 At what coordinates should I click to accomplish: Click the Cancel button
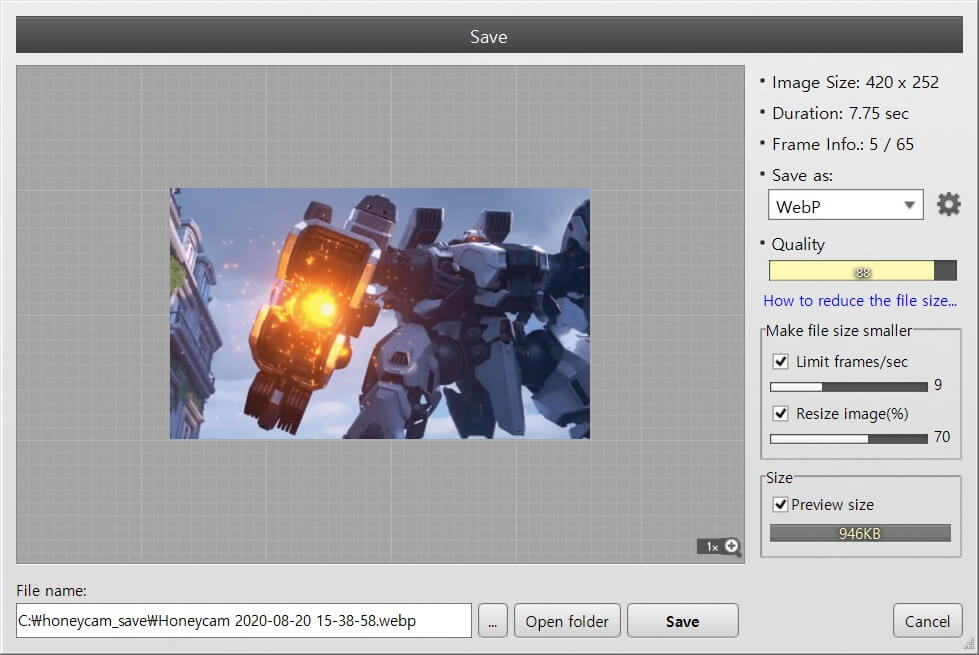pos(927,621)
